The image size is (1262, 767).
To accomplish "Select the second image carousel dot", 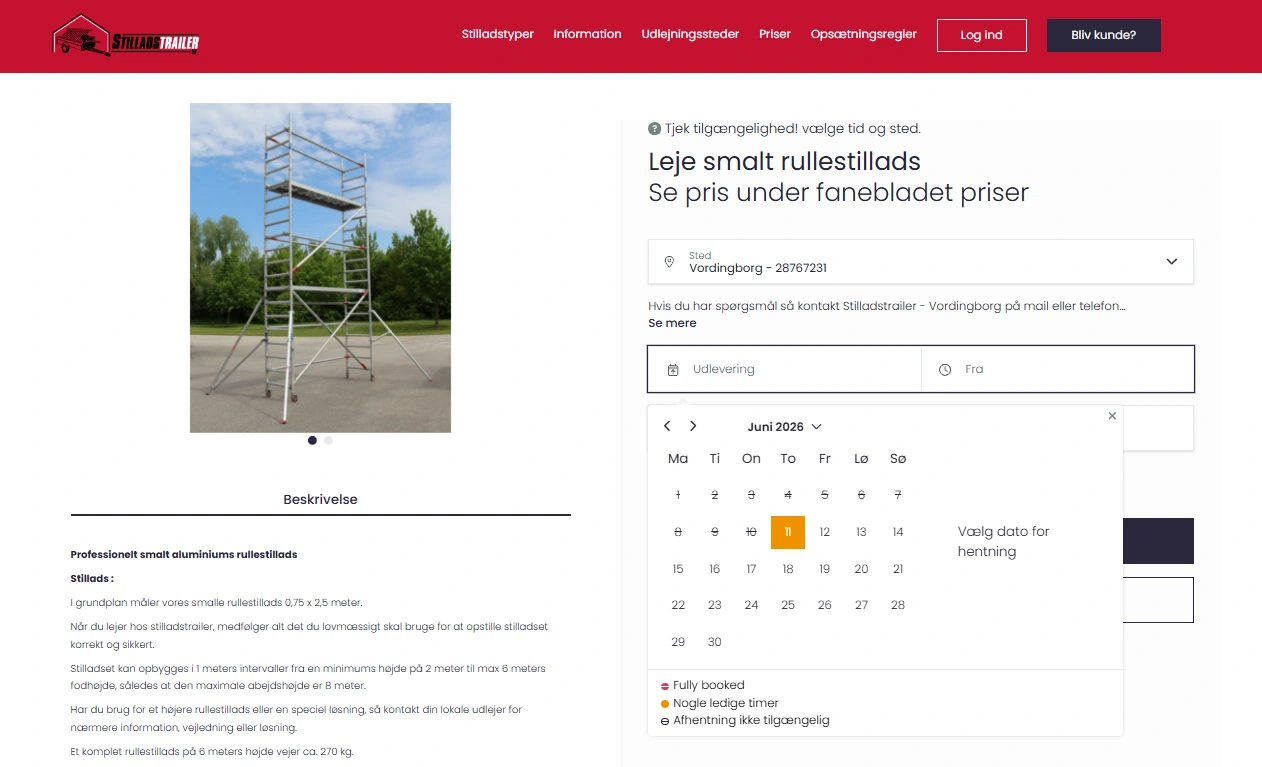I will point(328,440).
